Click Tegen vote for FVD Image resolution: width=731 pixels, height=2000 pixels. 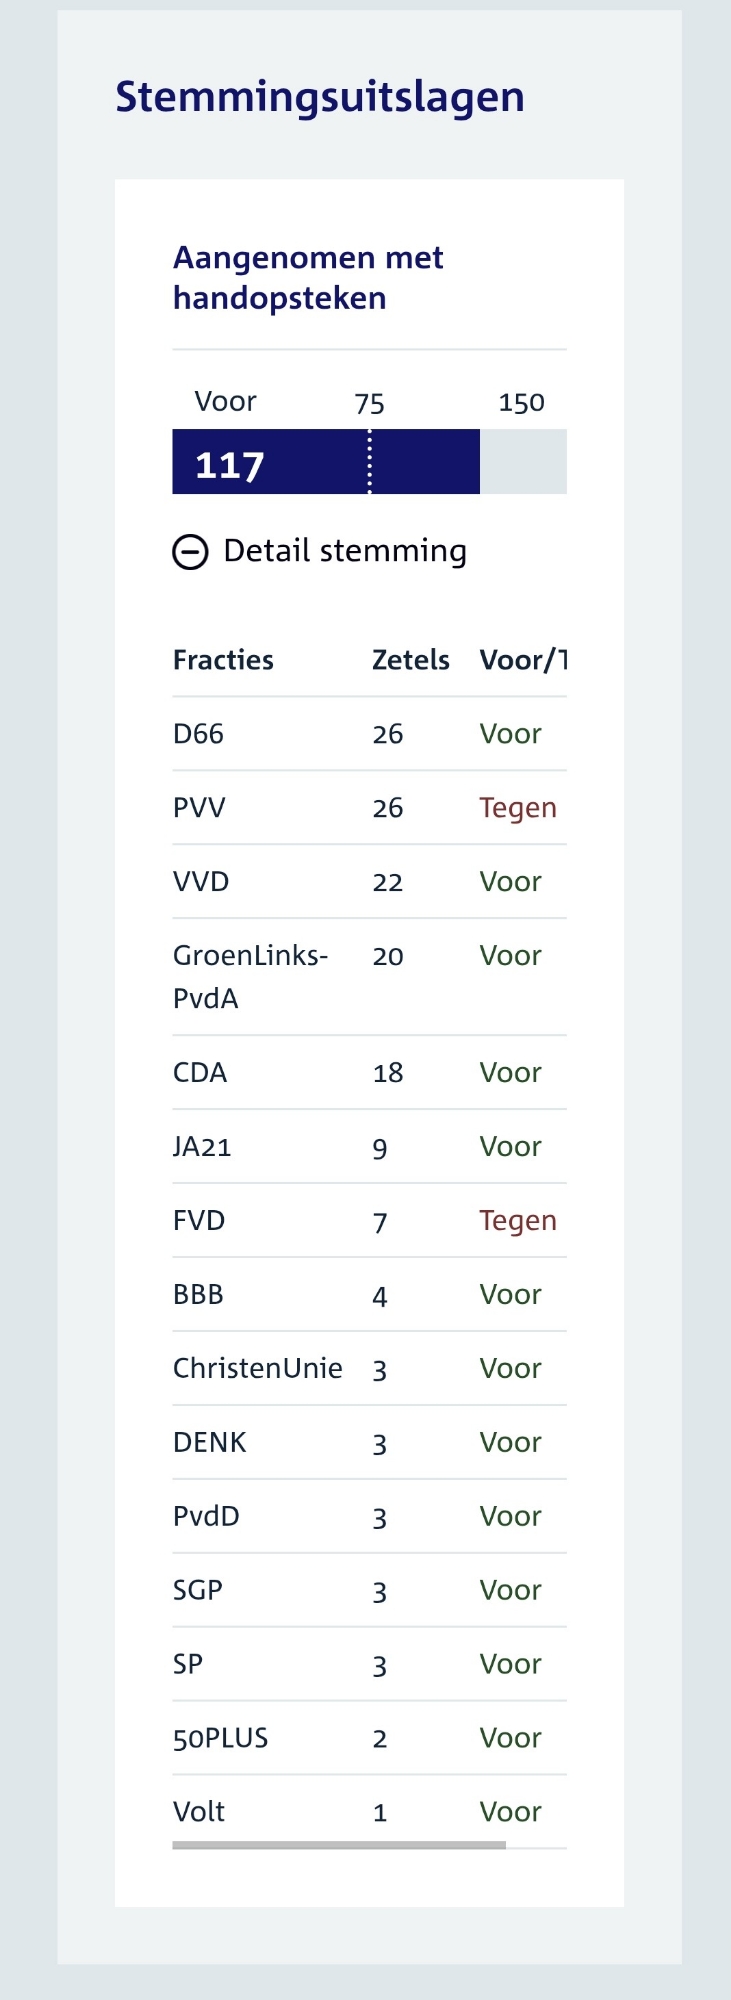click(517, 1221)
